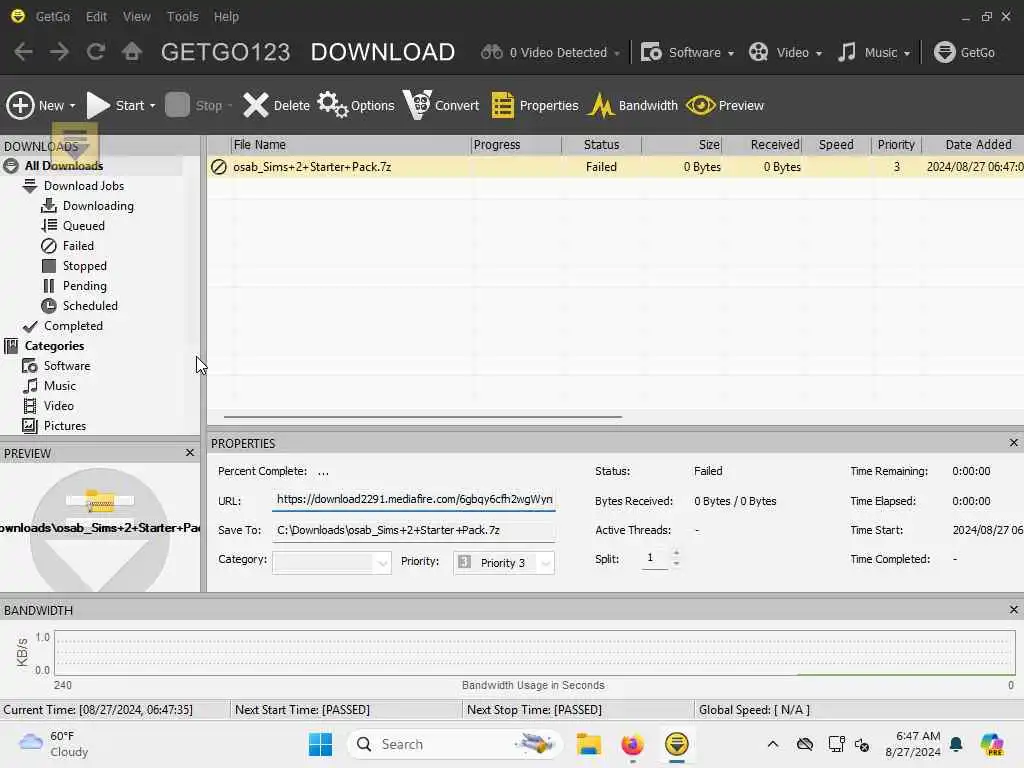
Task: Go back with the left arrow
Action: click(23, 52)
